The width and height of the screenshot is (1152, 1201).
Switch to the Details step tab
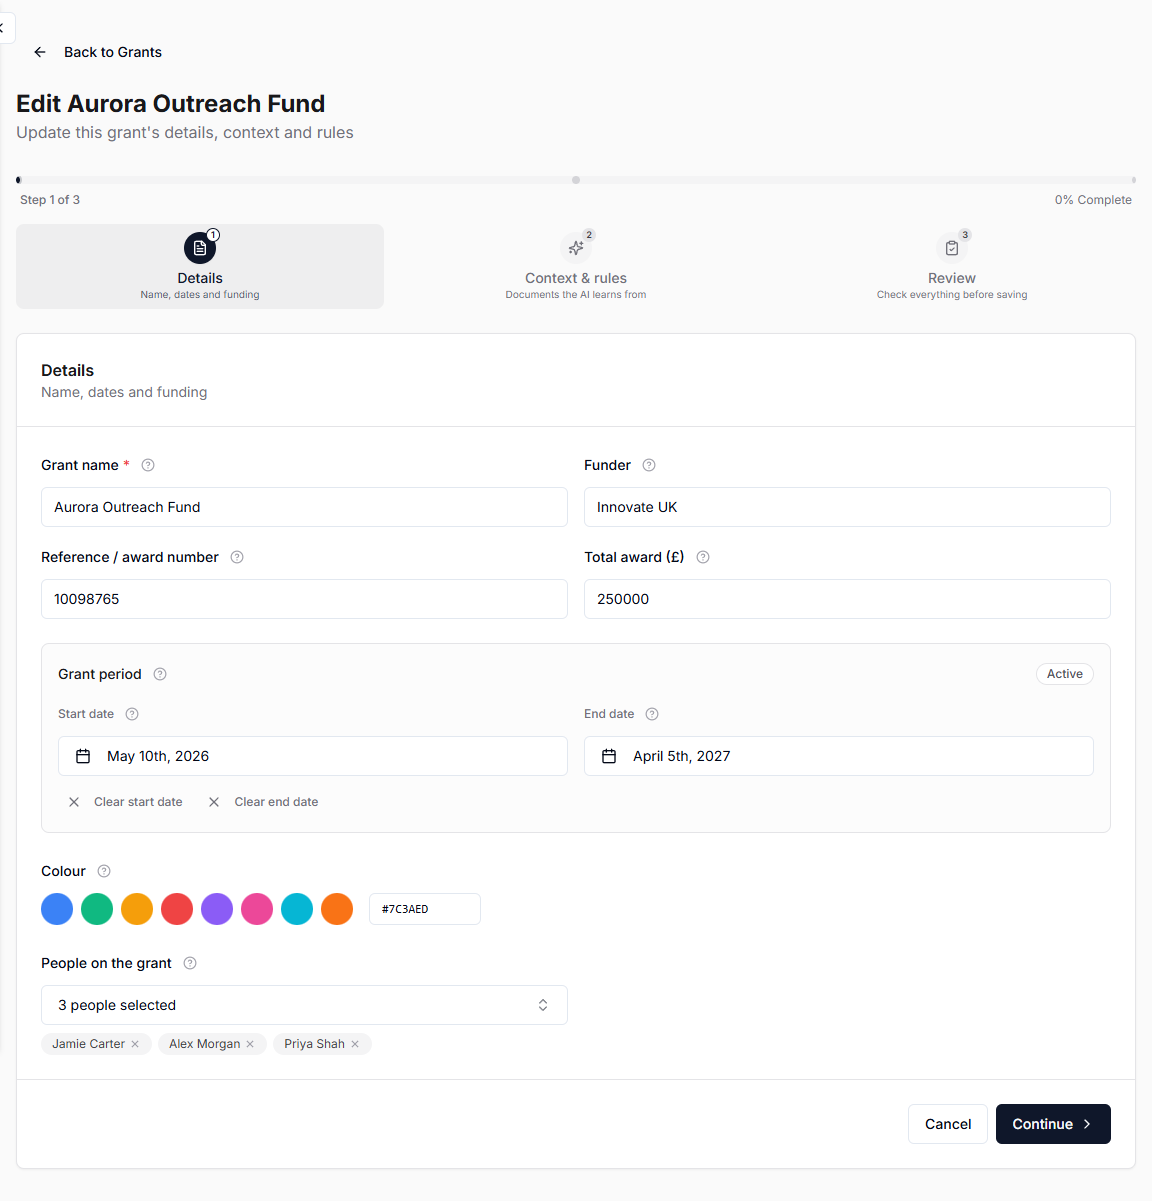coord(200,266)
